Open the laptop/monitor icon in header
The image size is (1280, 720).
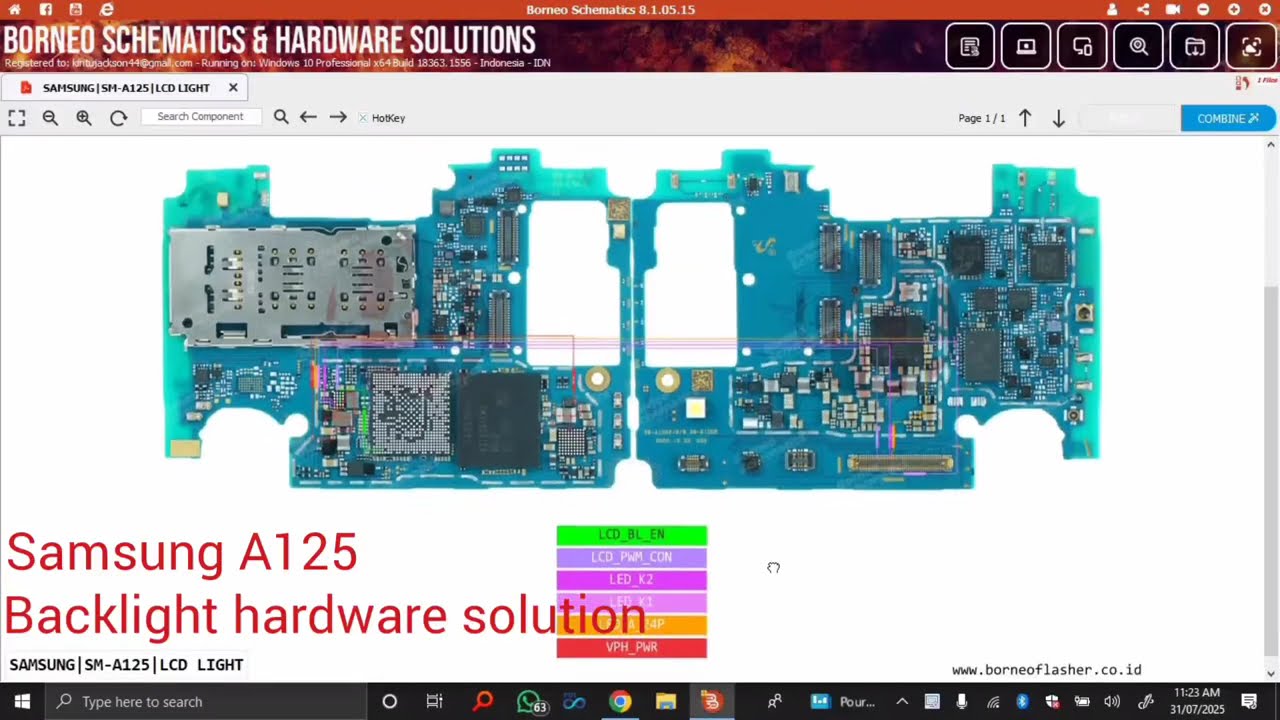[1026, 46]
